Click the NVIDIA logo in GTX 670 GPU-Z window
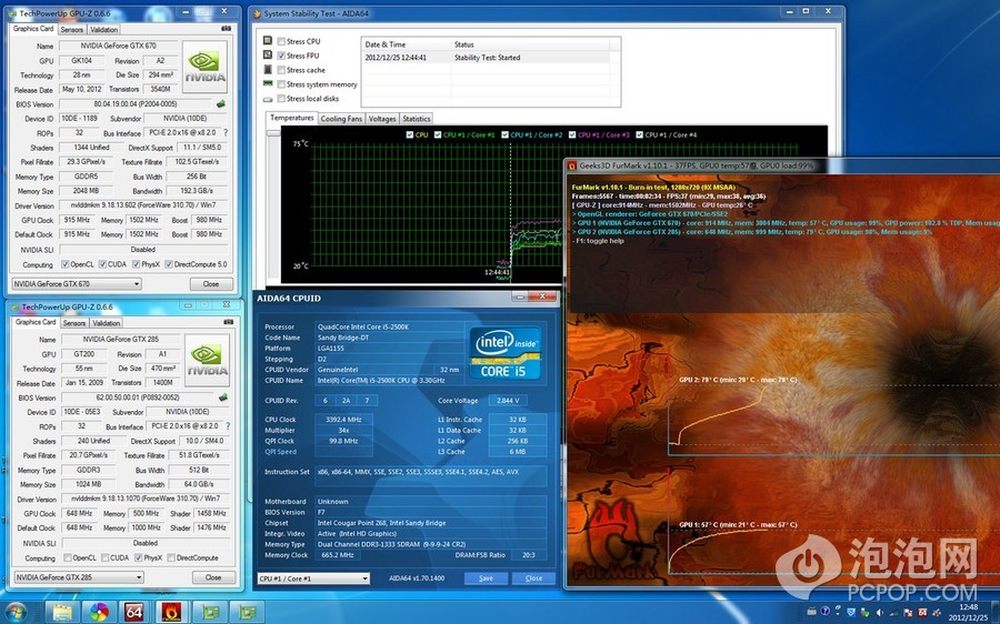Viewport: 1000px width, 624px height. pyautogui.click(x=205, y=67)
